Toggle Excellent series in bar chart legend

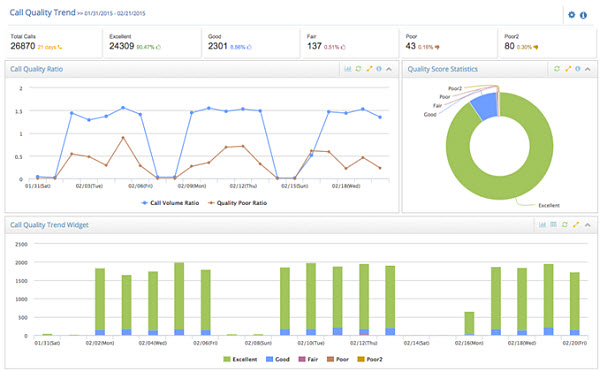tap(240, 359)
